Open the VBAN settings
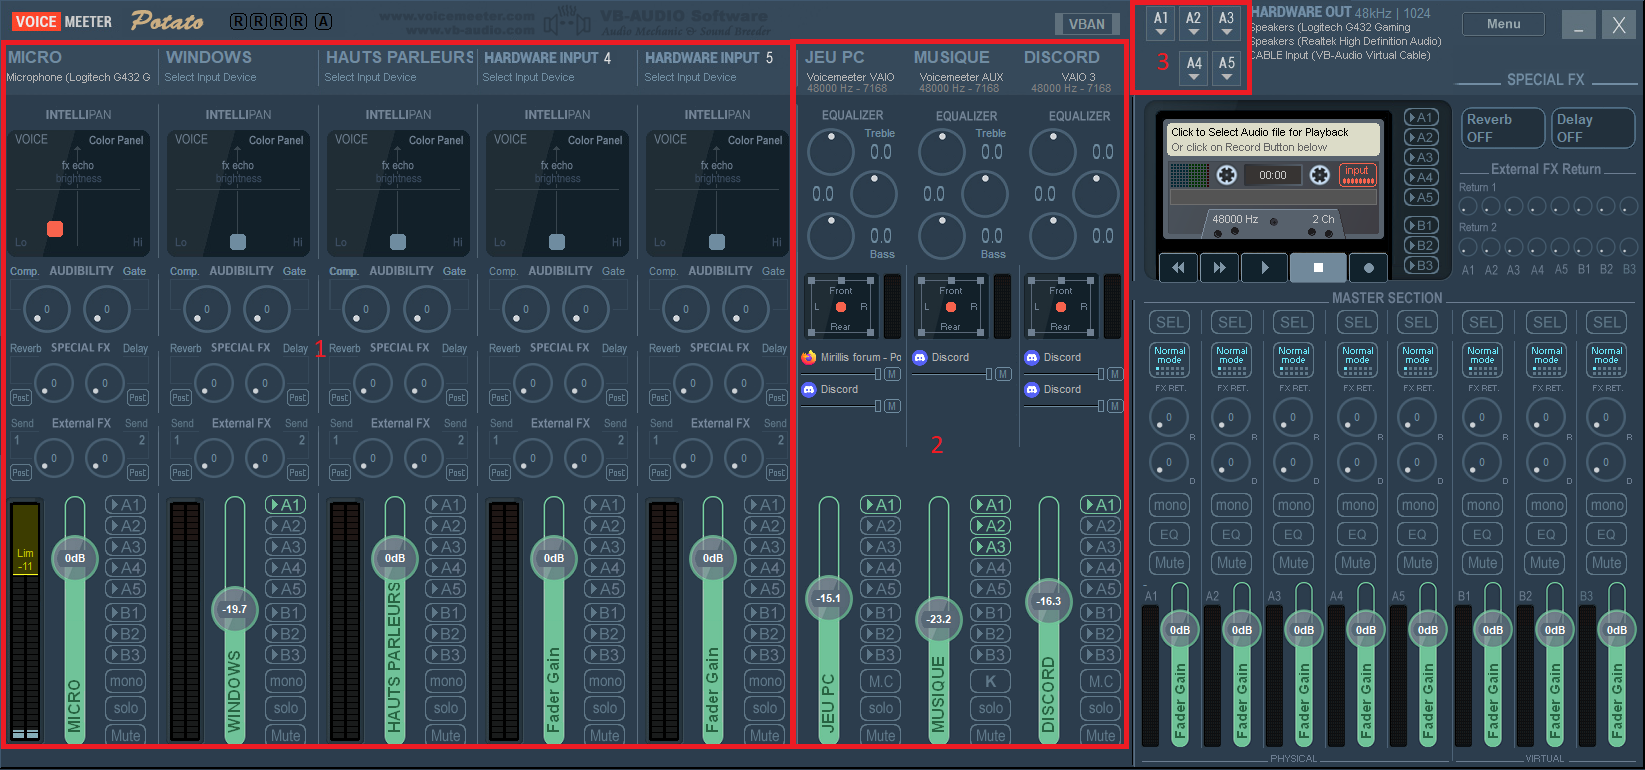 1087,24
